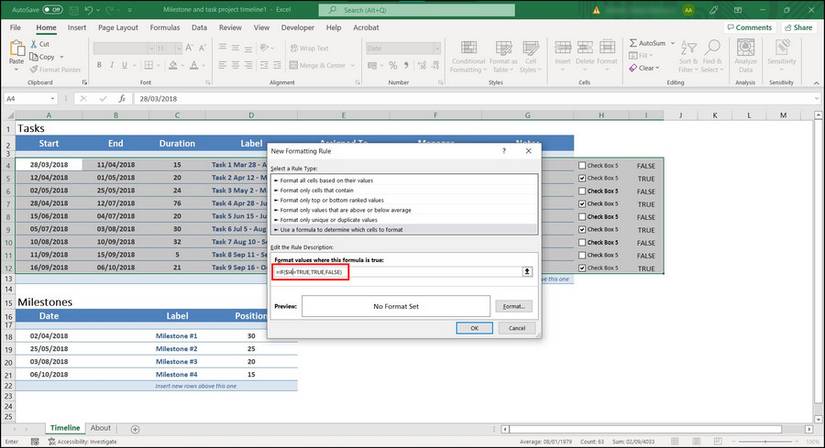Tick the Check Box 5 in row 4
The height and width of the screenshot is (448, 825).
(x=582, y=165)
